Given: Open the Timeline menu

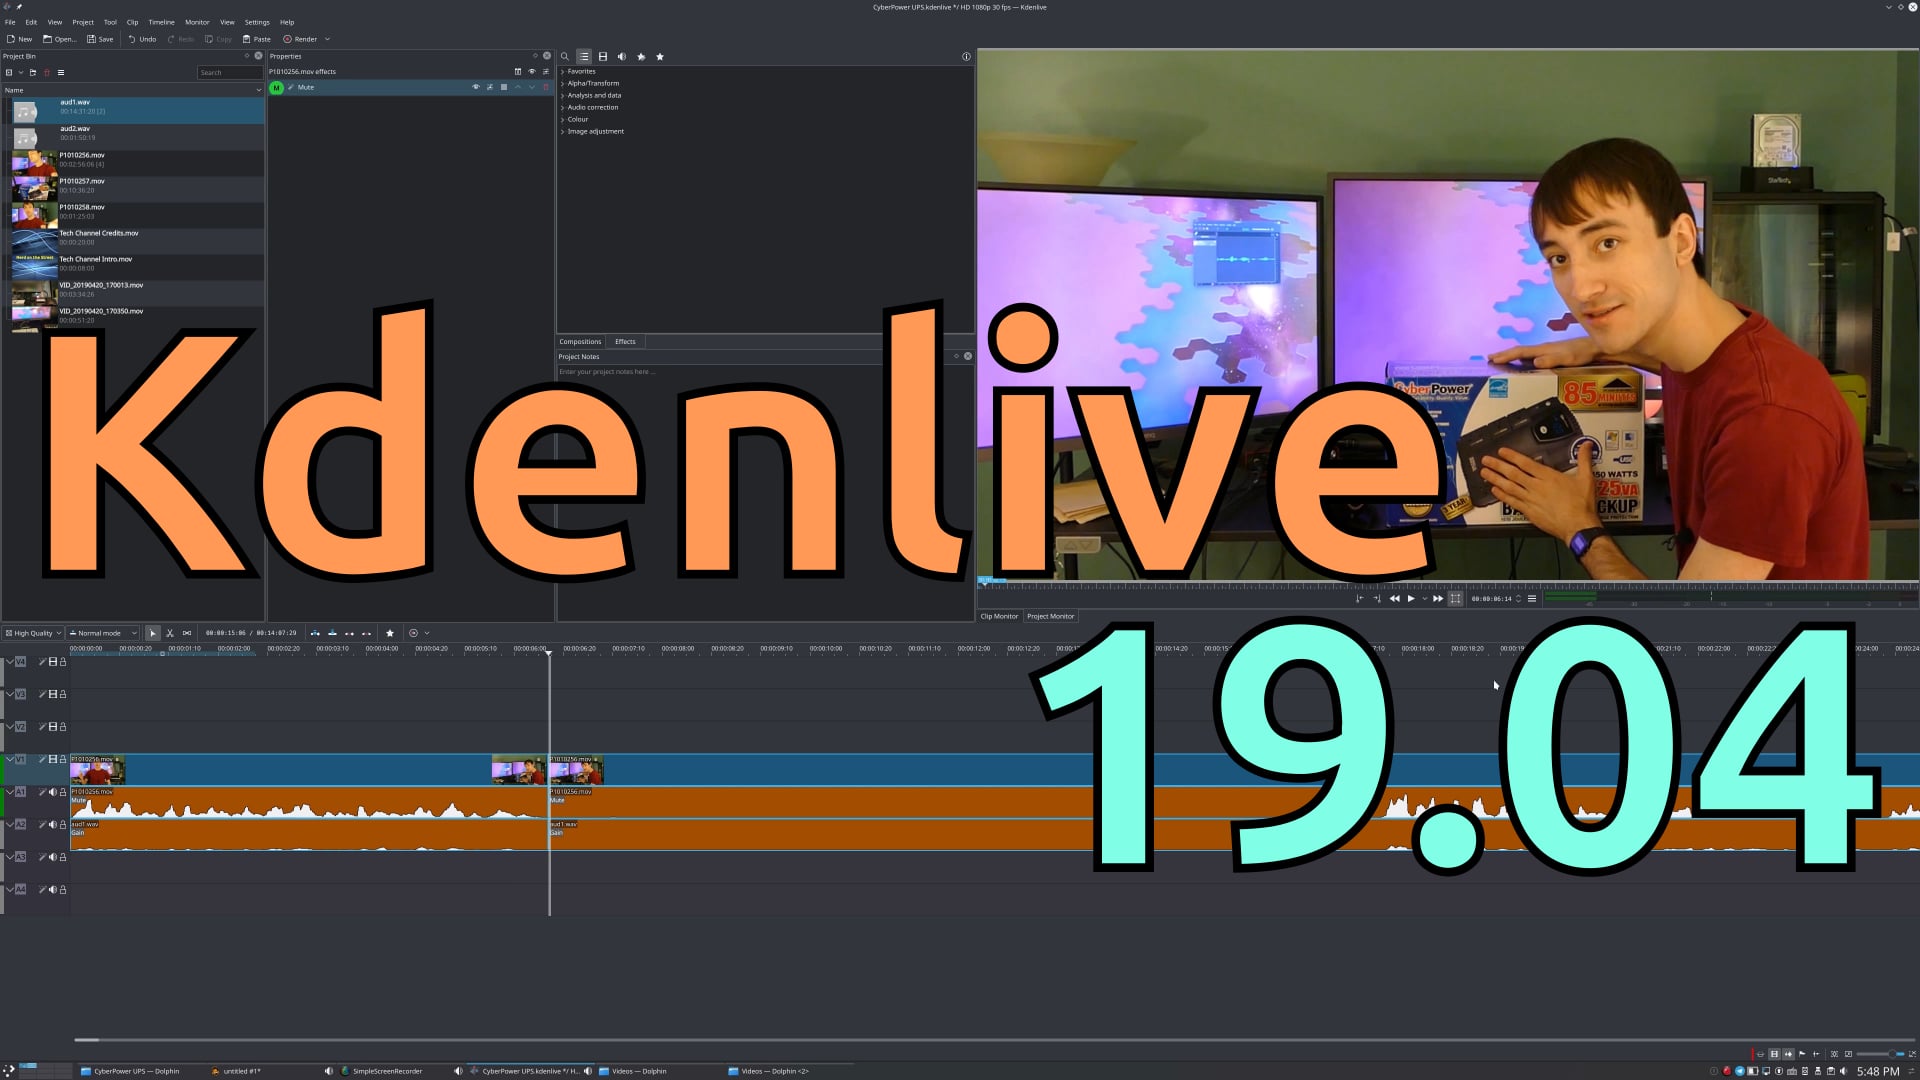Looking at the screenshot, I should (x=162, y=22).
